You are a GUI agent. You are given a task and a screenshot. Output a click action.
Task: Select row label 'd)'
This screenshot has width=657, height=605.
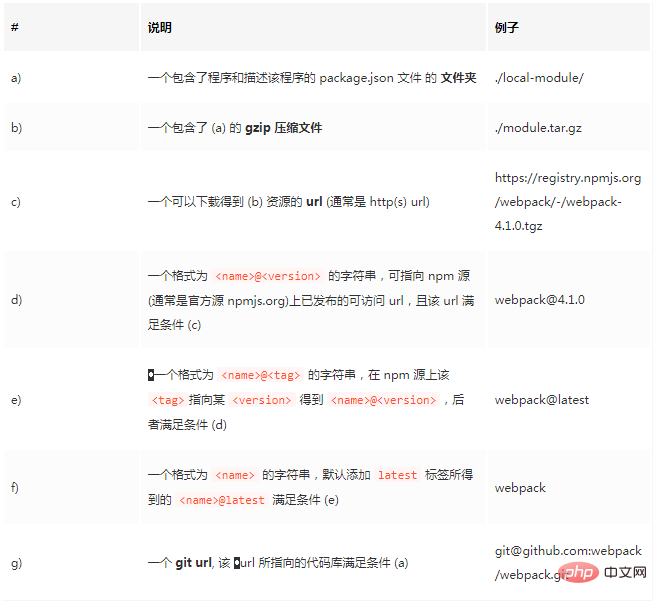coord(16,300)
